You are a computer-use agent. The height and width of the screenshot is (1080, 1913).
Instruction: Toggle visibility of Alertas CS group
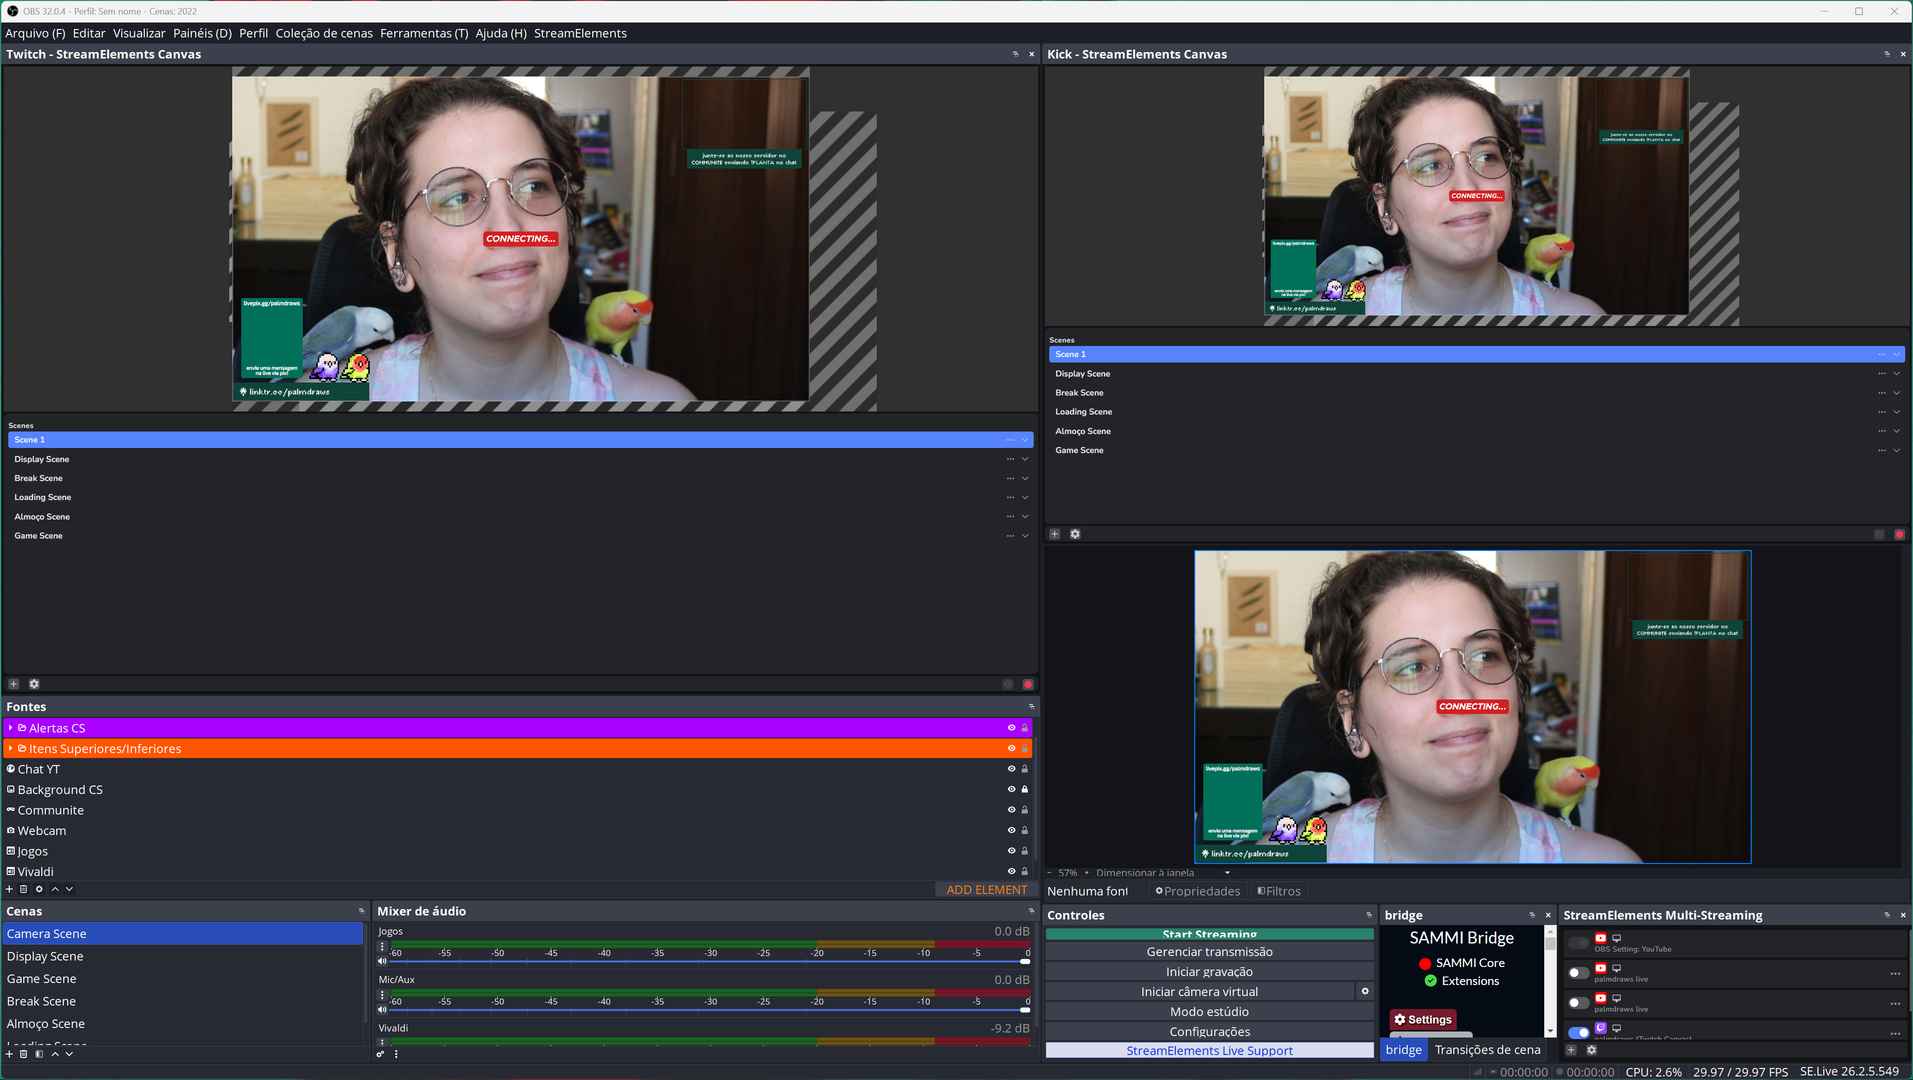coord(1011,728)
